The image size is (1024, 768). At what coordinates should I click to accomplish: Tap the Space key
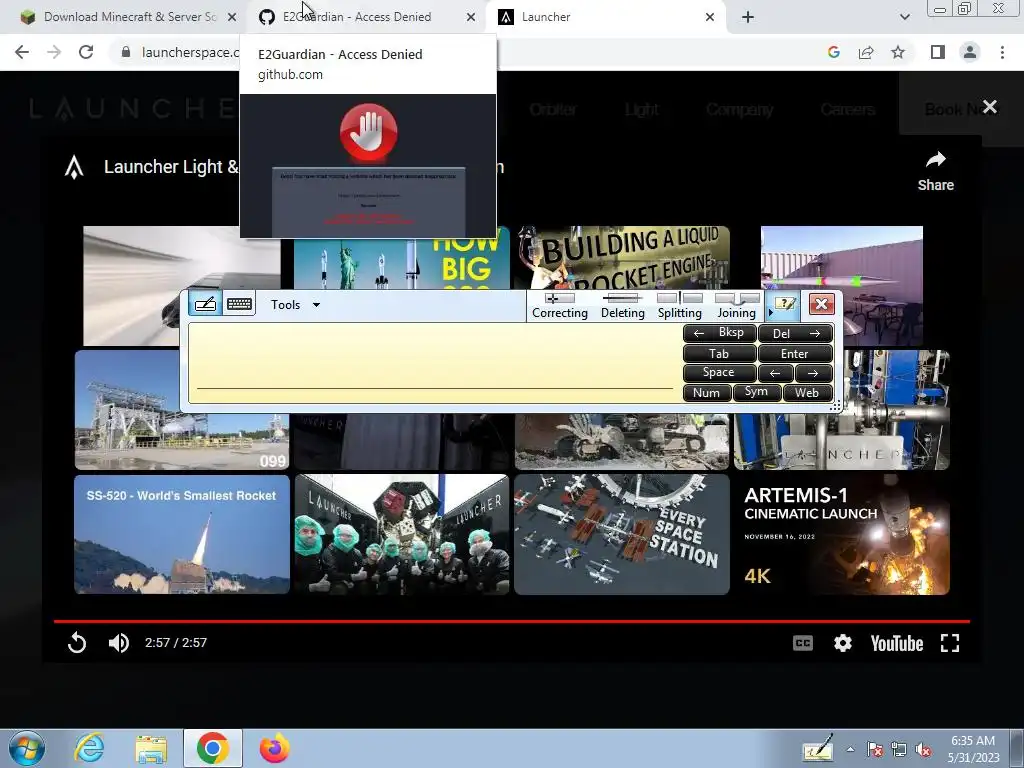(x=719, y=373)
